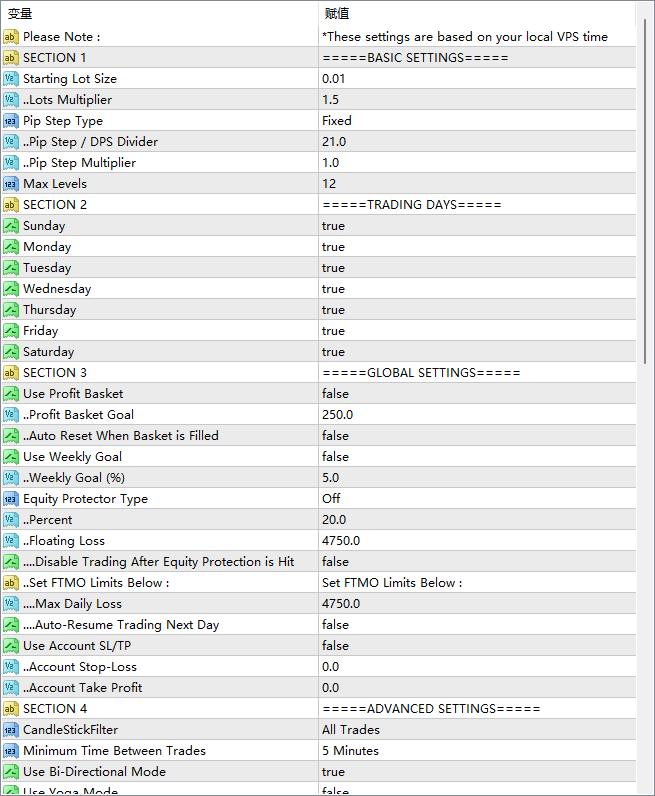Click the string icon beside Please Note
The height and width of the screenshot is (796, 655).
[x=11, y=37]
